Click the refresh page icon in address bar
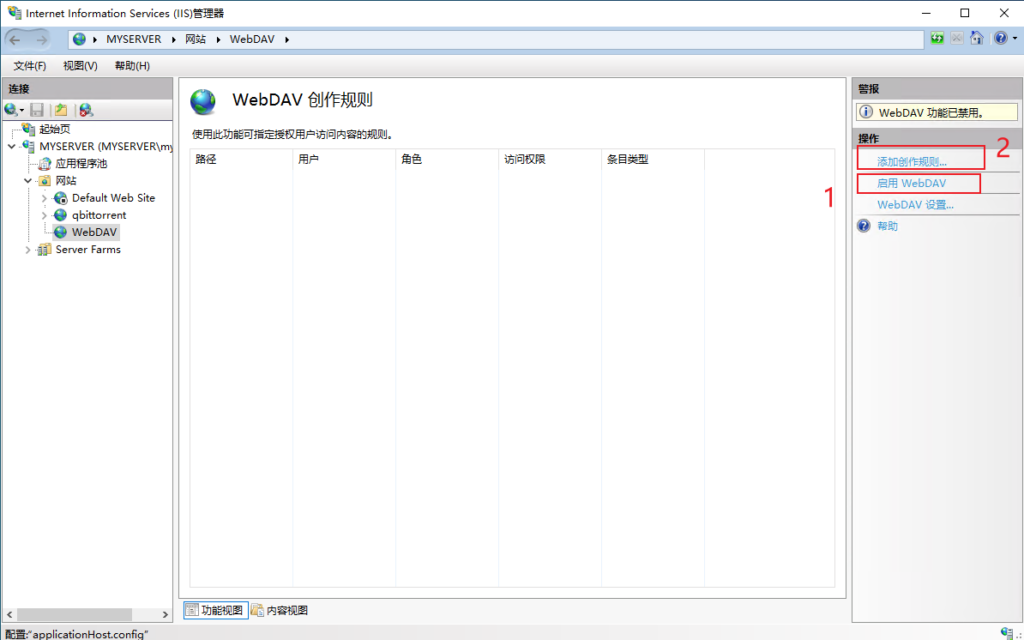 point(937,38)
